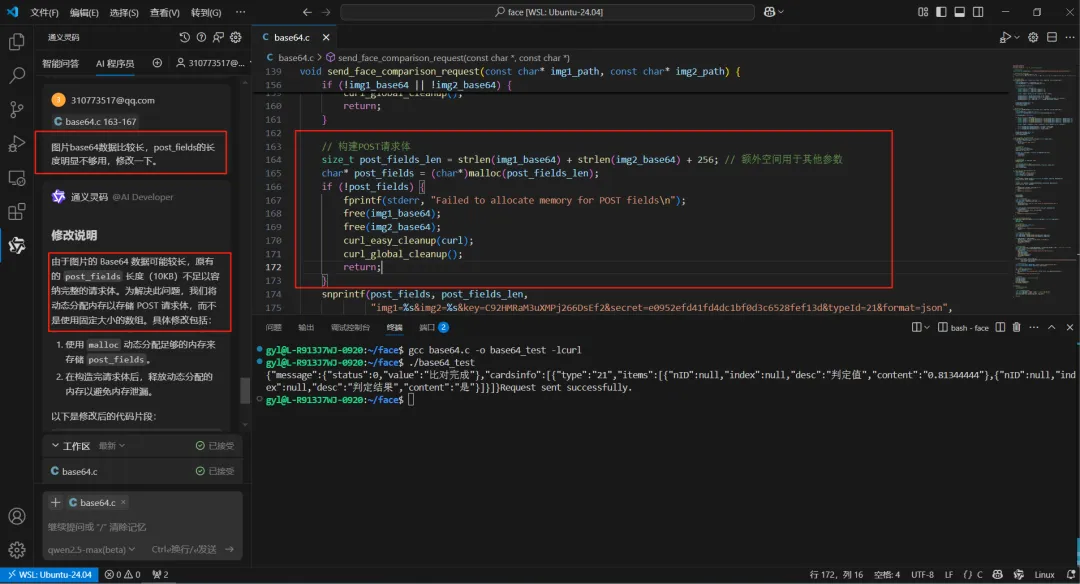Open base64.c in the workspace changes list

click(79, 471)
